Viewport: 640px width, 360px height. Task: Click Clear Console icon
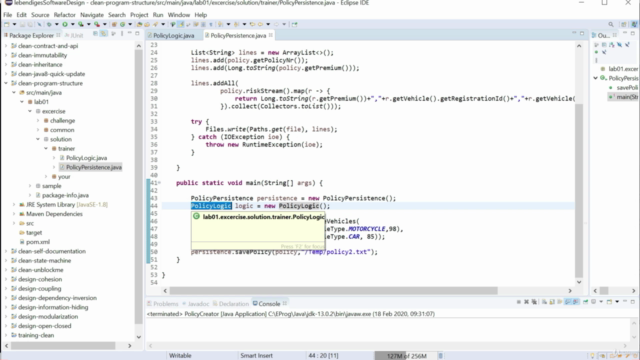(544, 302)
